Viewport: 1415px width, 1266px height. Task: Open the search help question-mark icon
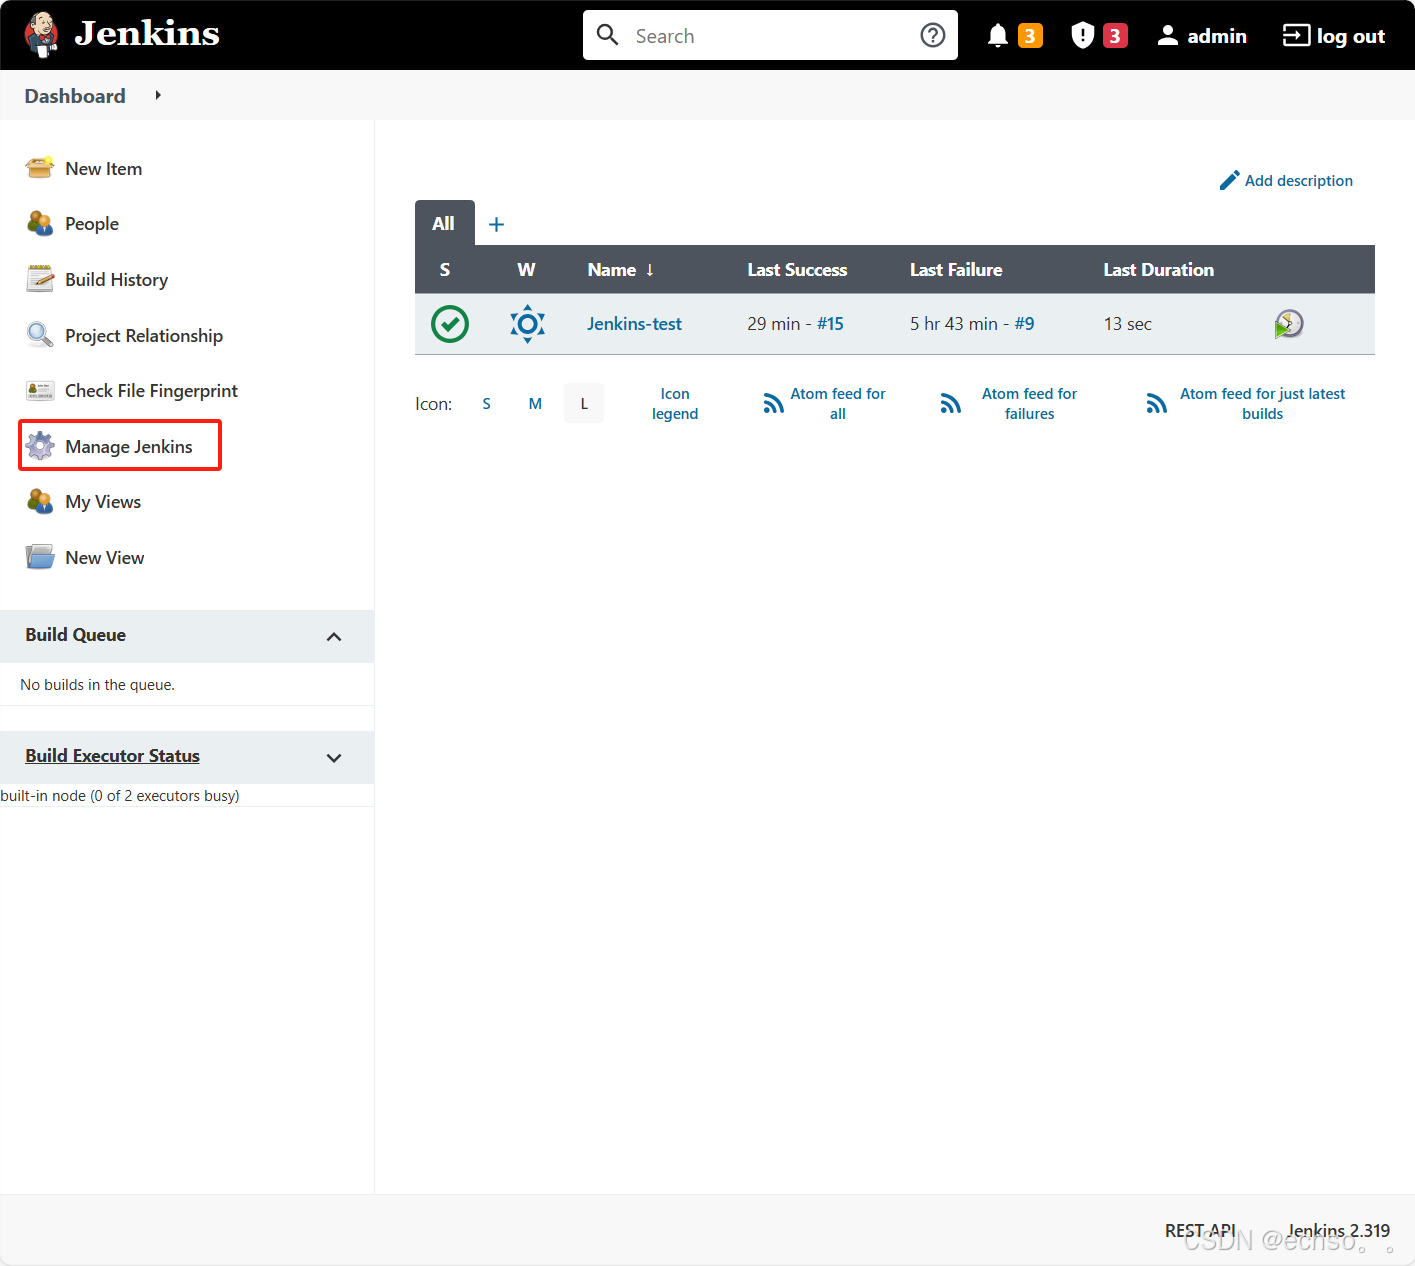[932, 35]
